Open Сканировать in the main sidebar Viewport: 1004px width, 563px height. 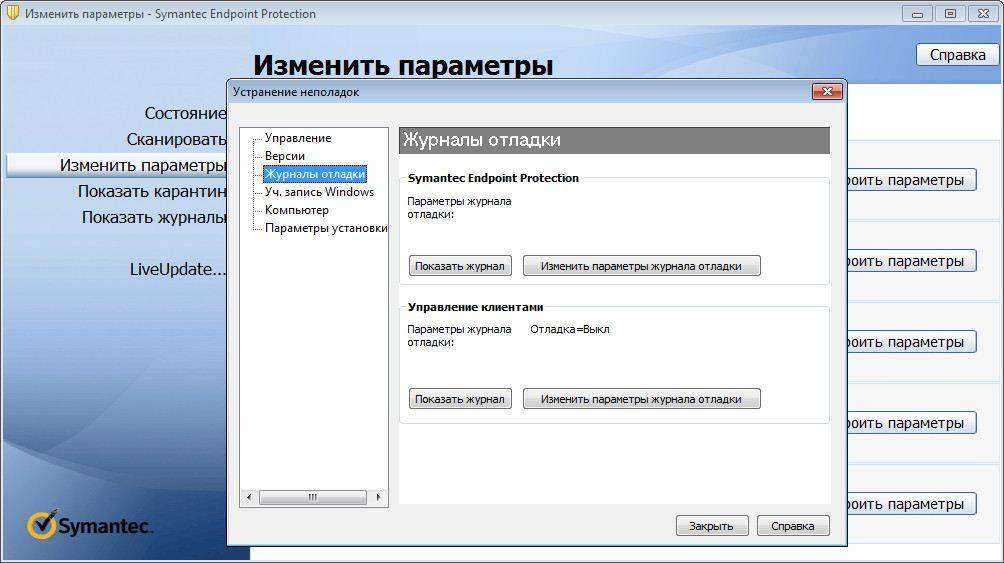[x=176, y=139]
